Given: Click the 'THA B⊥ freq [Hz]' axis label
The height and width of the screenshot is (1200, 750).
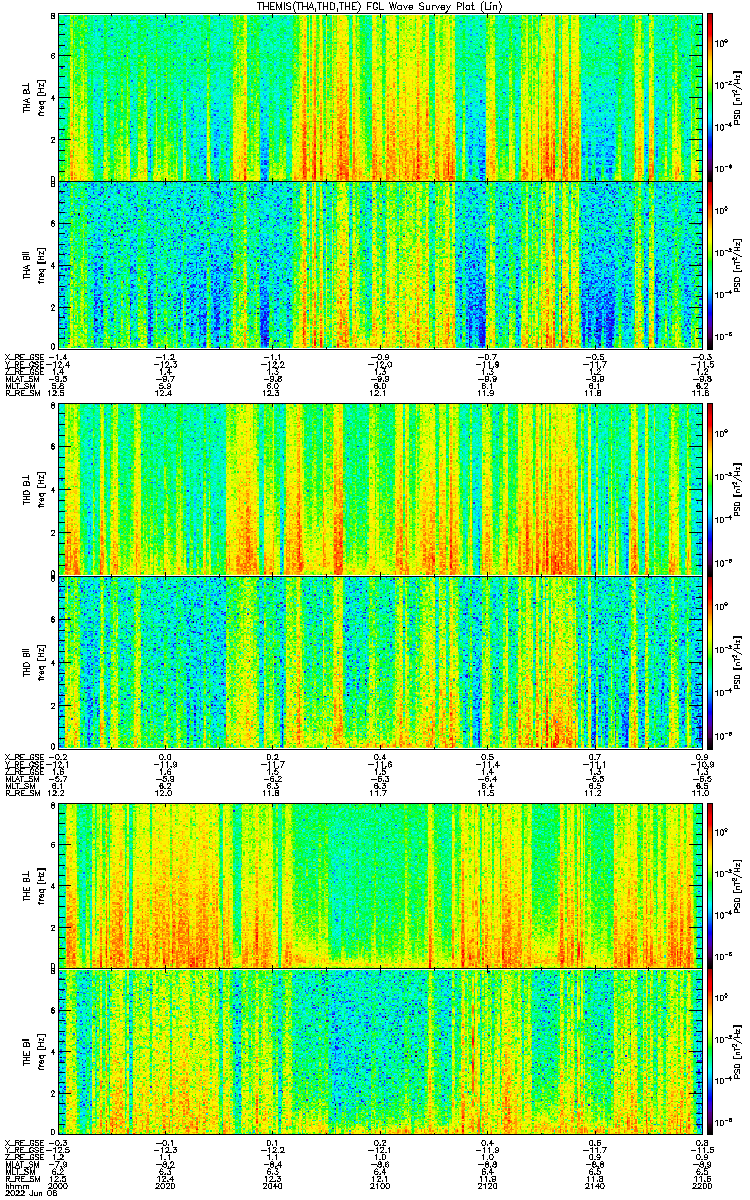Looking at the screenshot, I should click(x=34, y=96).
